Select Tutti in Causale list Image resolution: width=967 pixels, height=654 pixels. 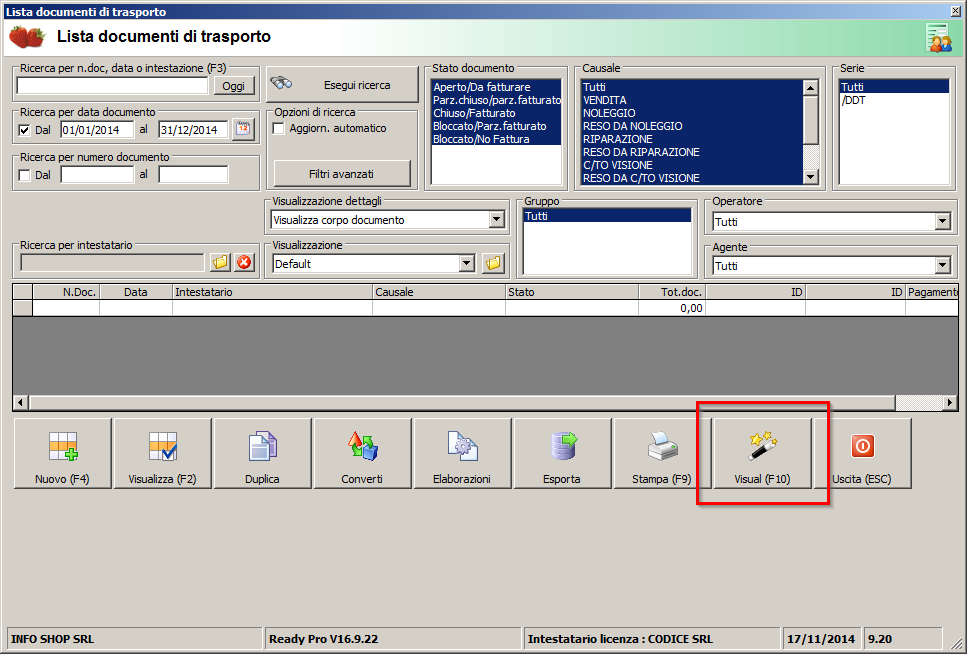692,87
